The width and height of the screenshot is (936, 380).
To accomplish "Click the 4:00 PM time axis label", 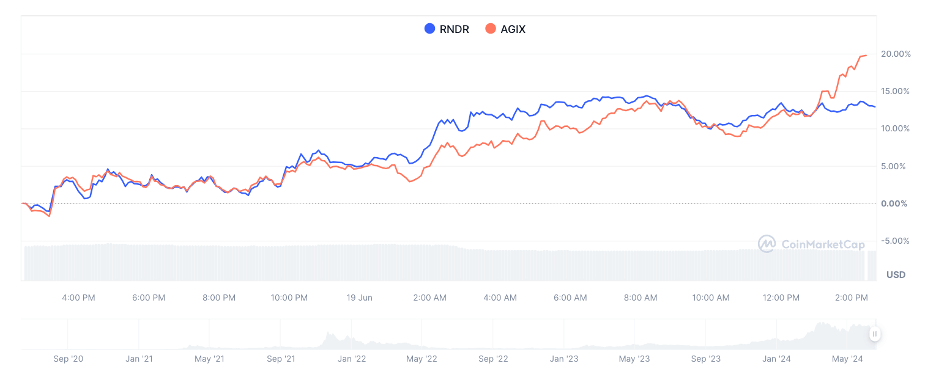I will click(79, 297).
